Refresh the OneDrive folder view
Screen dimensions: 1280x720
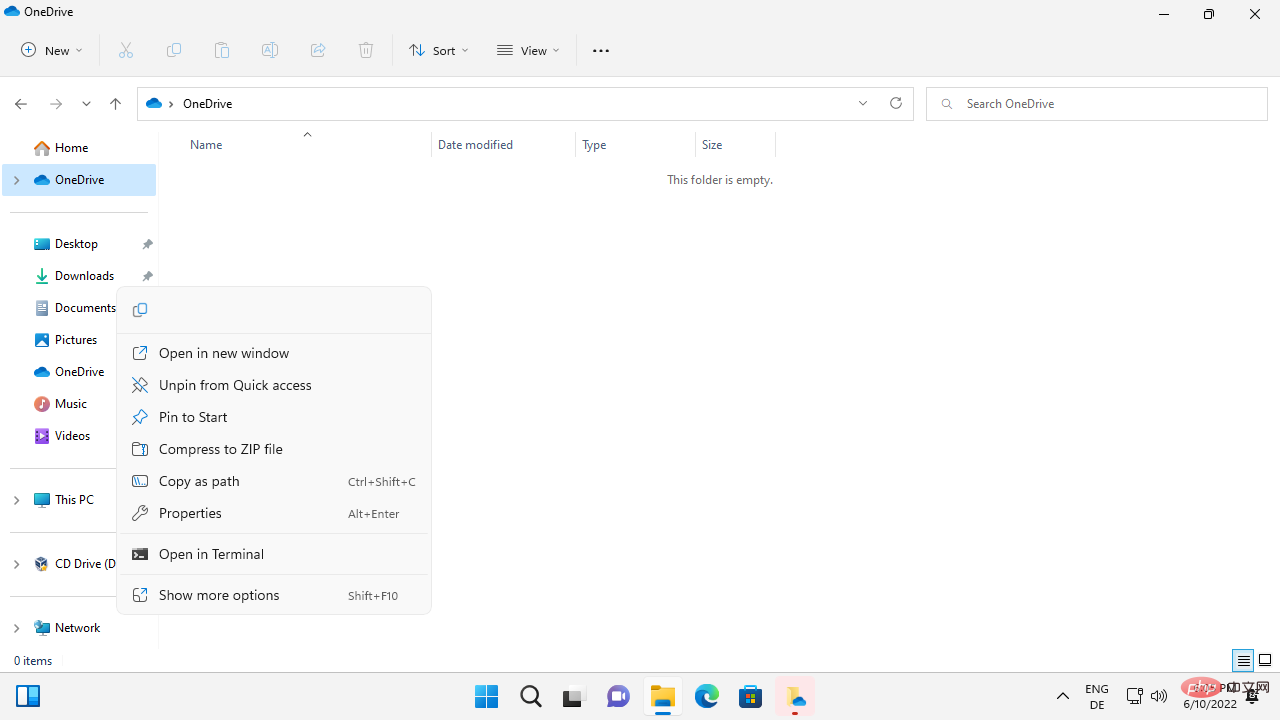click(x=896, y=103)
